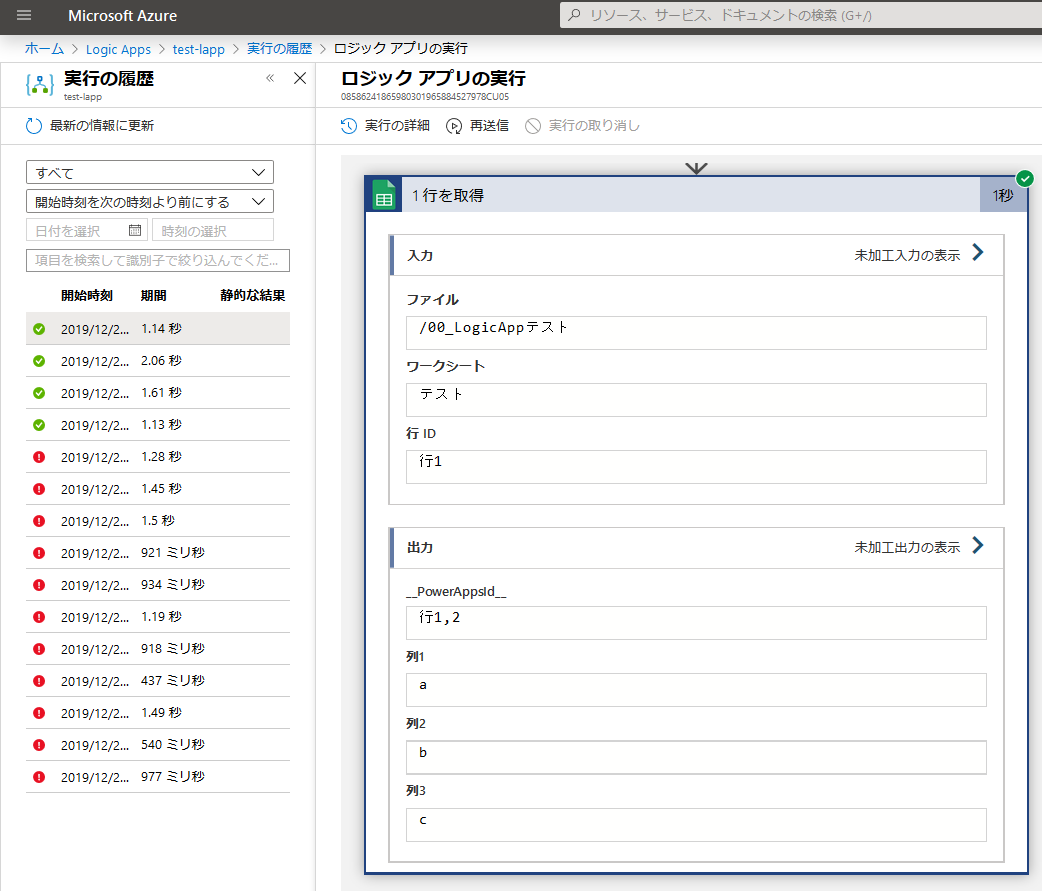Click the Microsoft Azure portal title
Viewport: 1042px width, 891px height.
(x=122, y=15)
